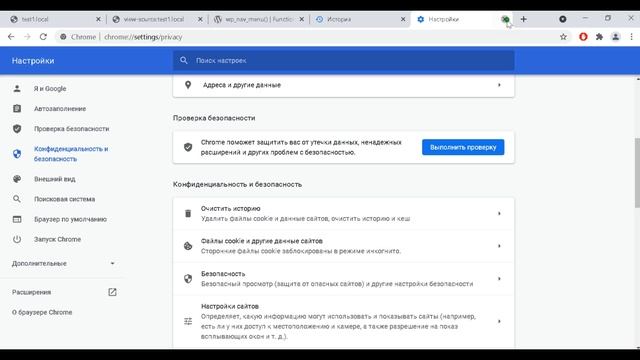Click the shield icon in Безопасность row
The height and width of the screenshot is (360, 640).
[188, 278]
